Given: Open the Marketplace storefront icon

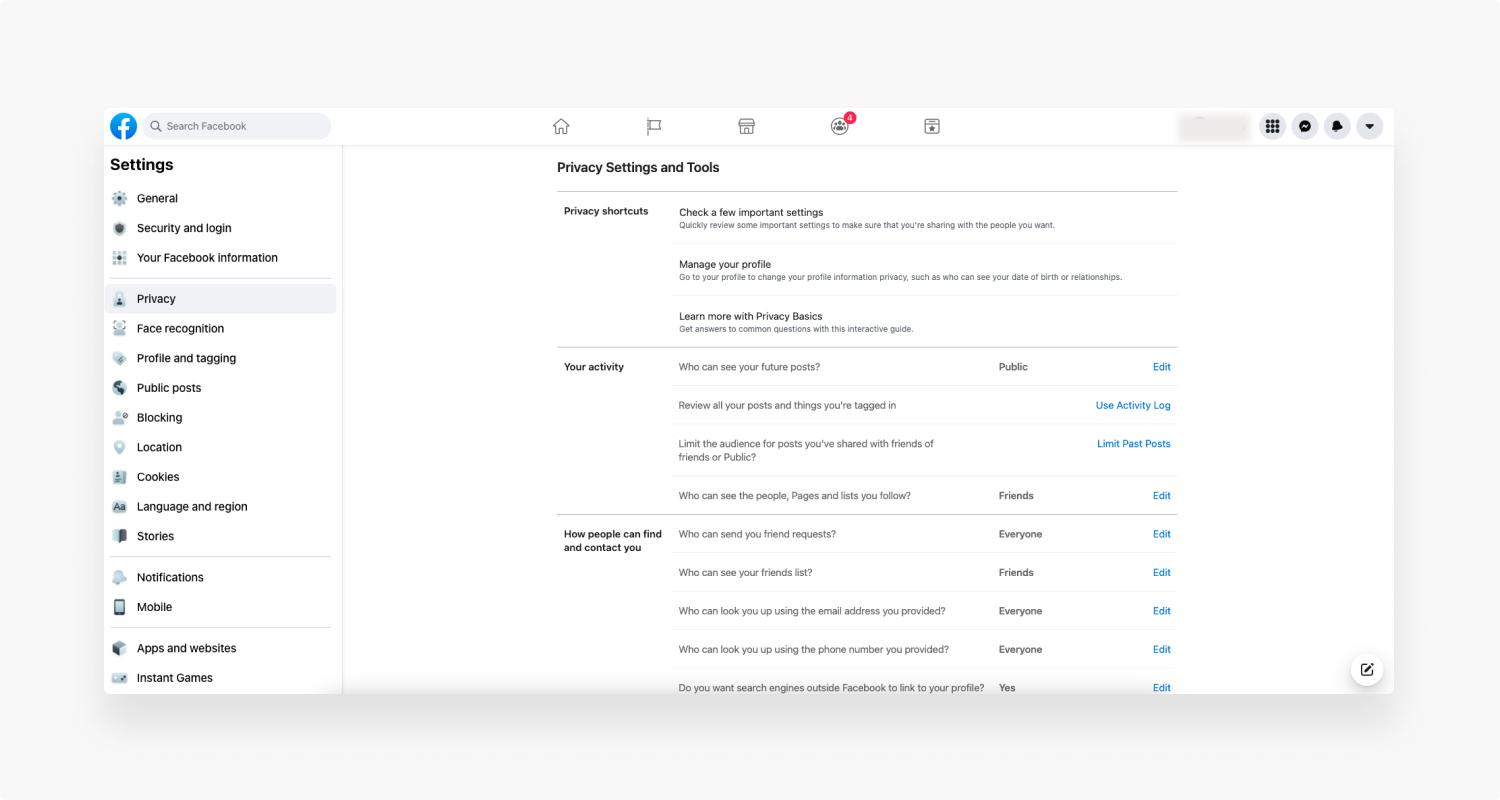Looking at the screenshot, I should pos(746,126).
